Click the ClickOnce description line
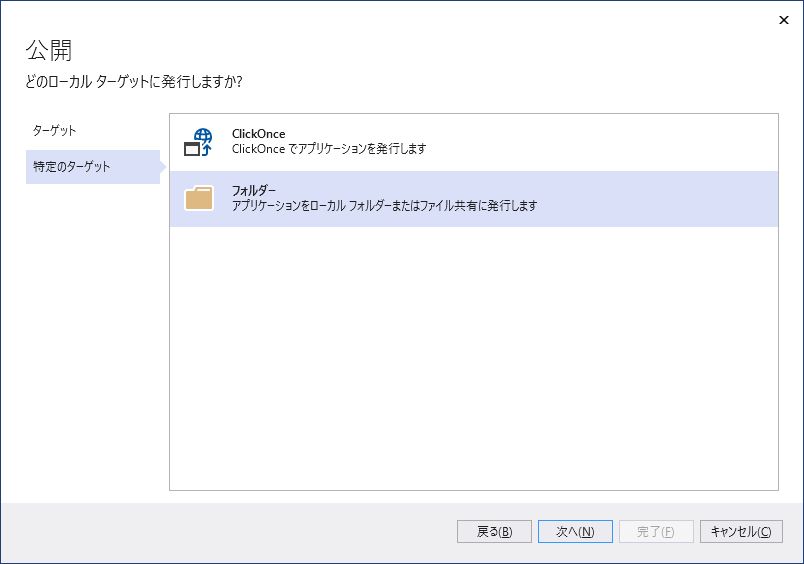This screenshot has width=804, height=564. (x=329, y=149)
